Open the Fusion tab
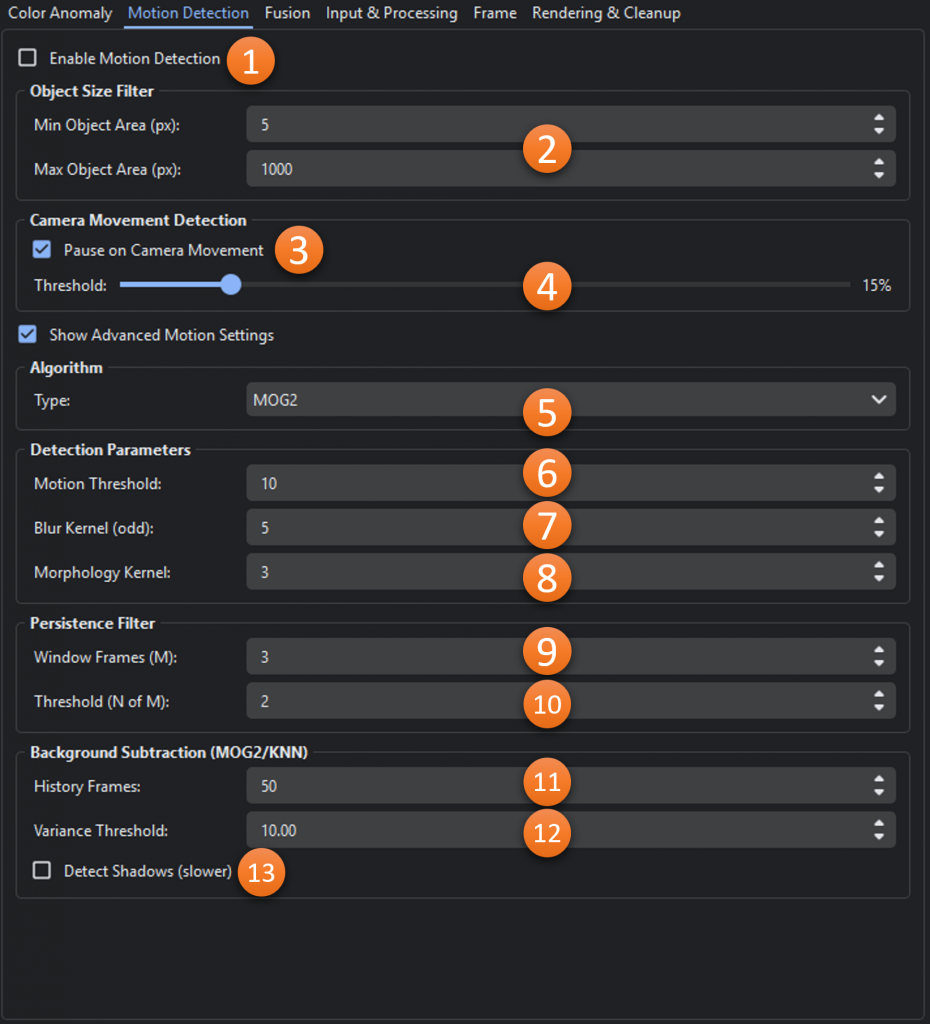This screenshot has width=930, height=1024. (x=287, y=13)
